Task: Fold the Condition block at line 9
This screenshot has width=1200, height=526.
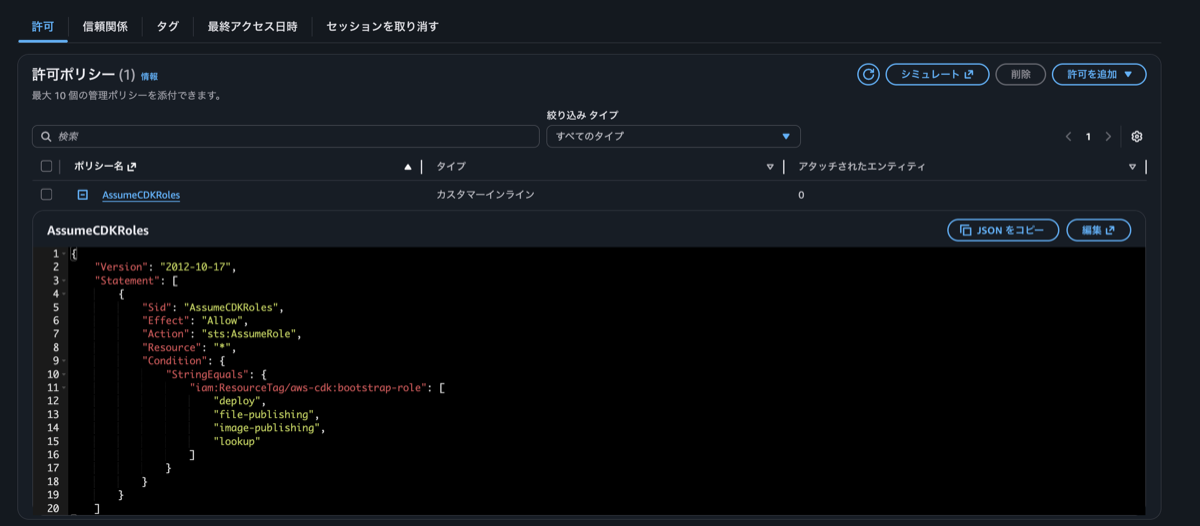Action: pos(63,360)
